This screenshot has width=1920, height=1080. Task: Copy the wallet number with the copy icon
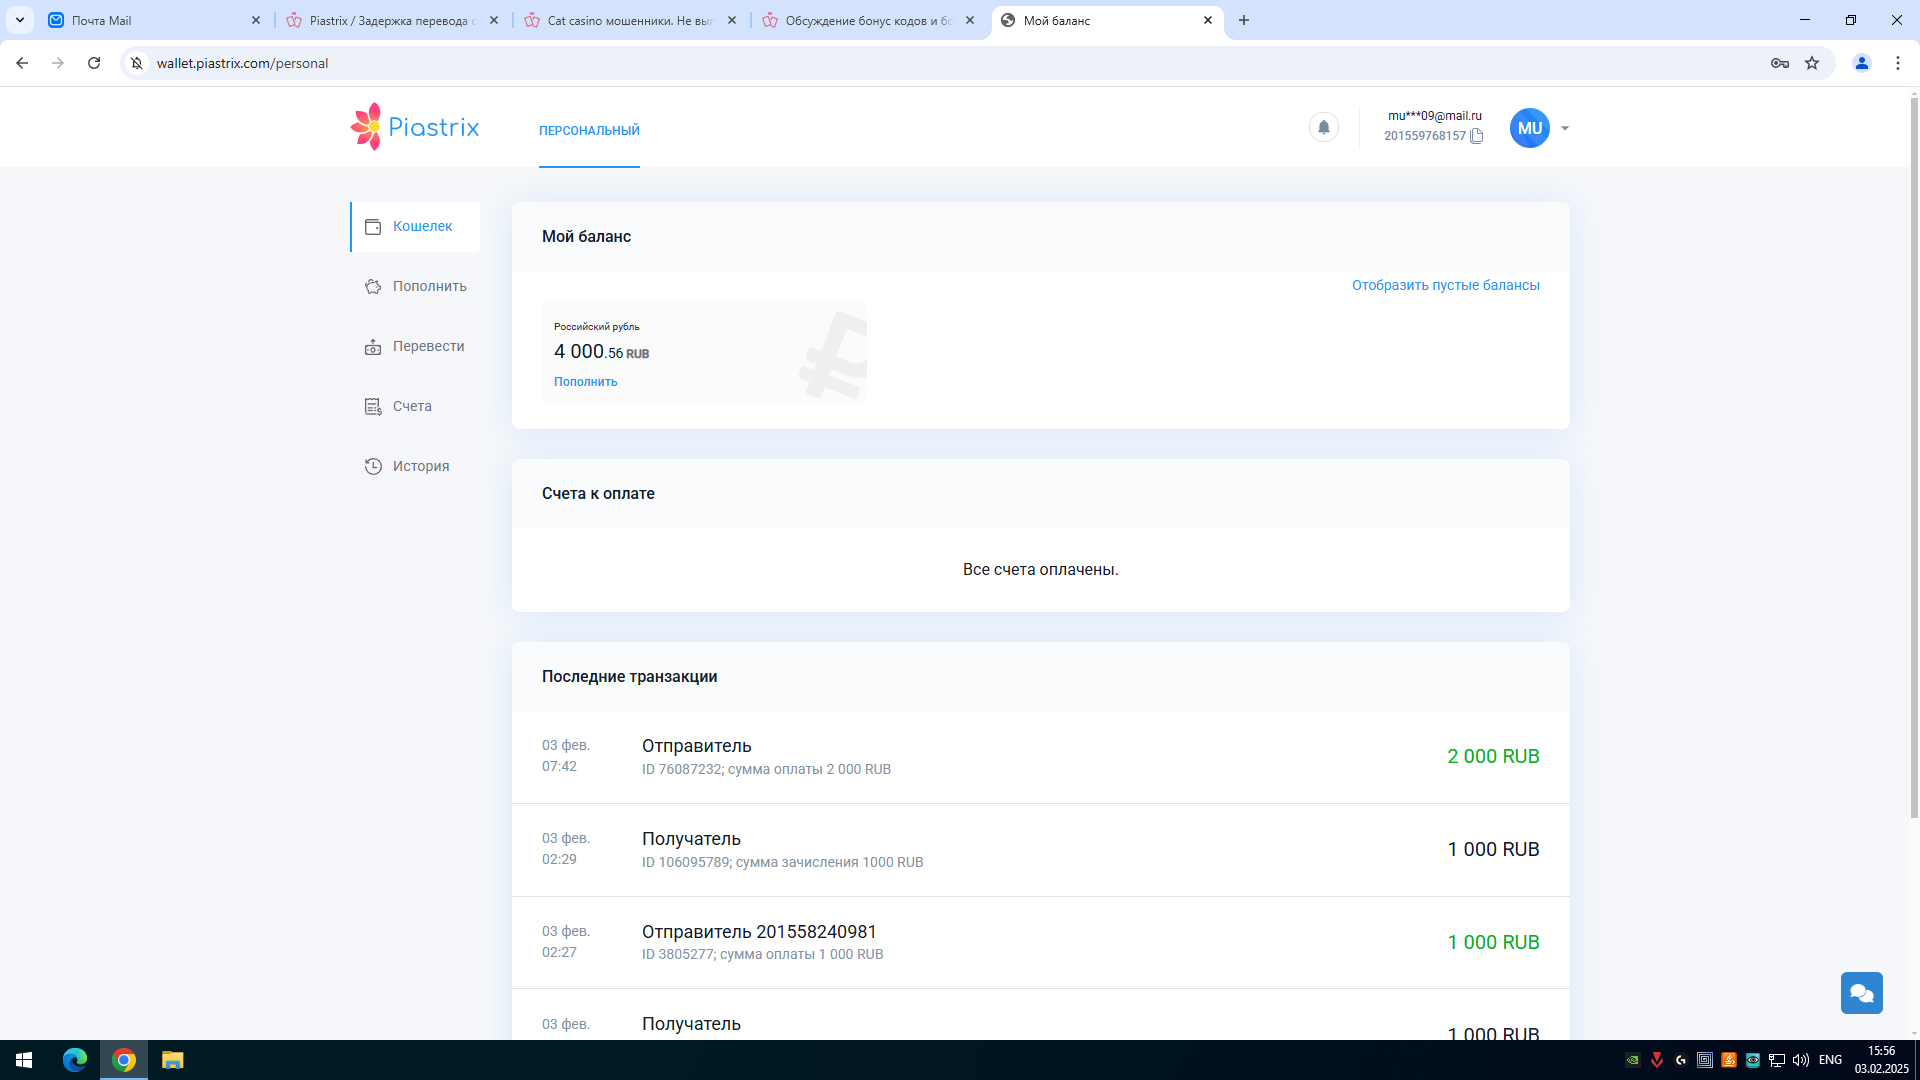1476,136
